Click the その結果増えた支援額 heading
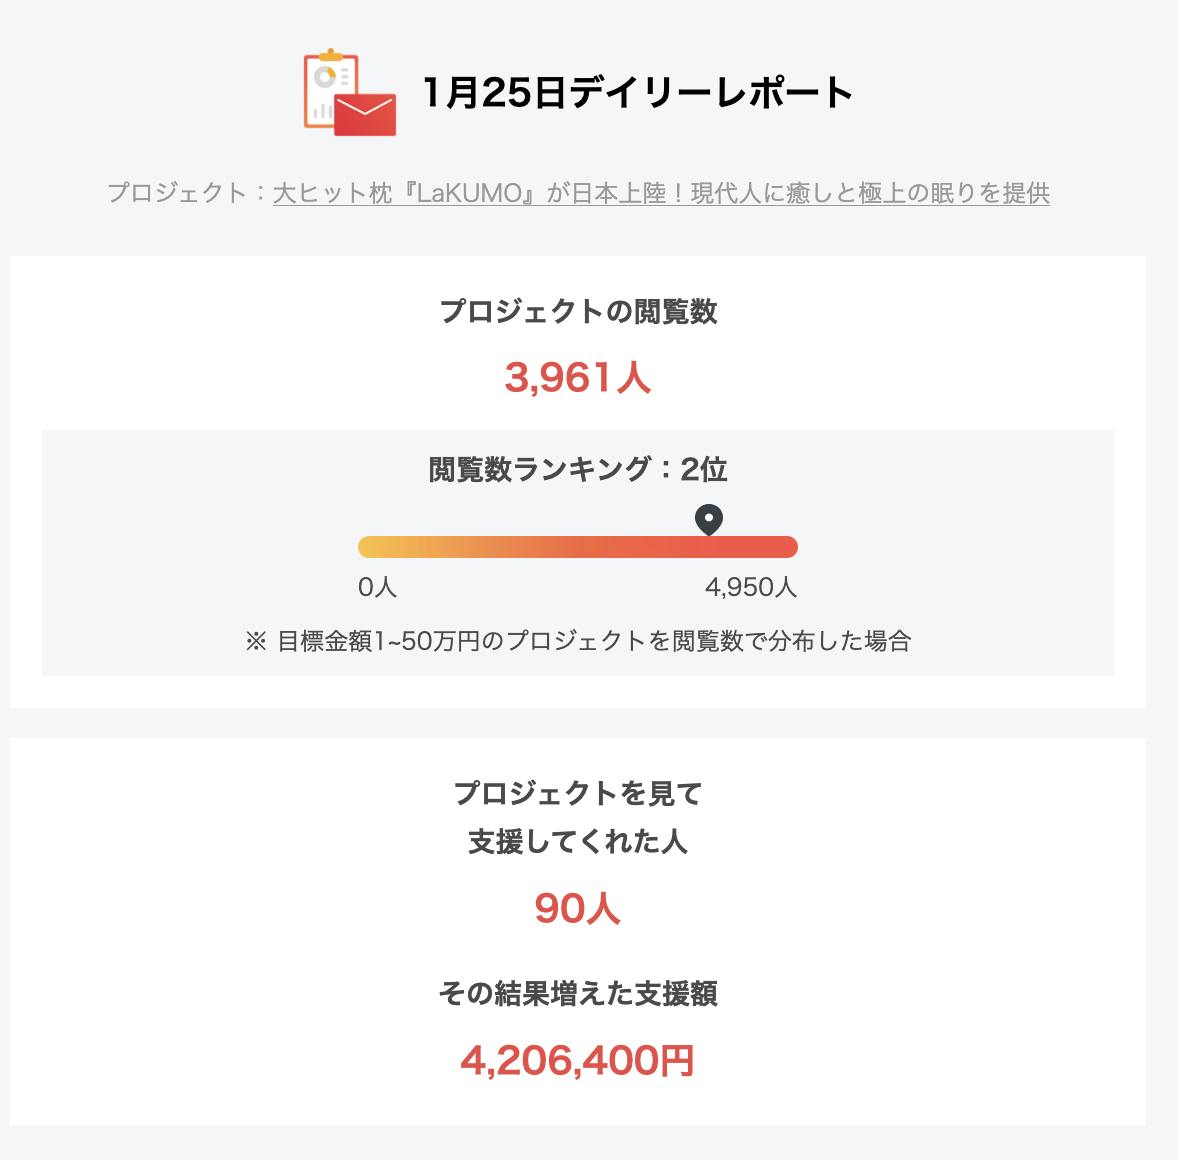 pos(578,994)
